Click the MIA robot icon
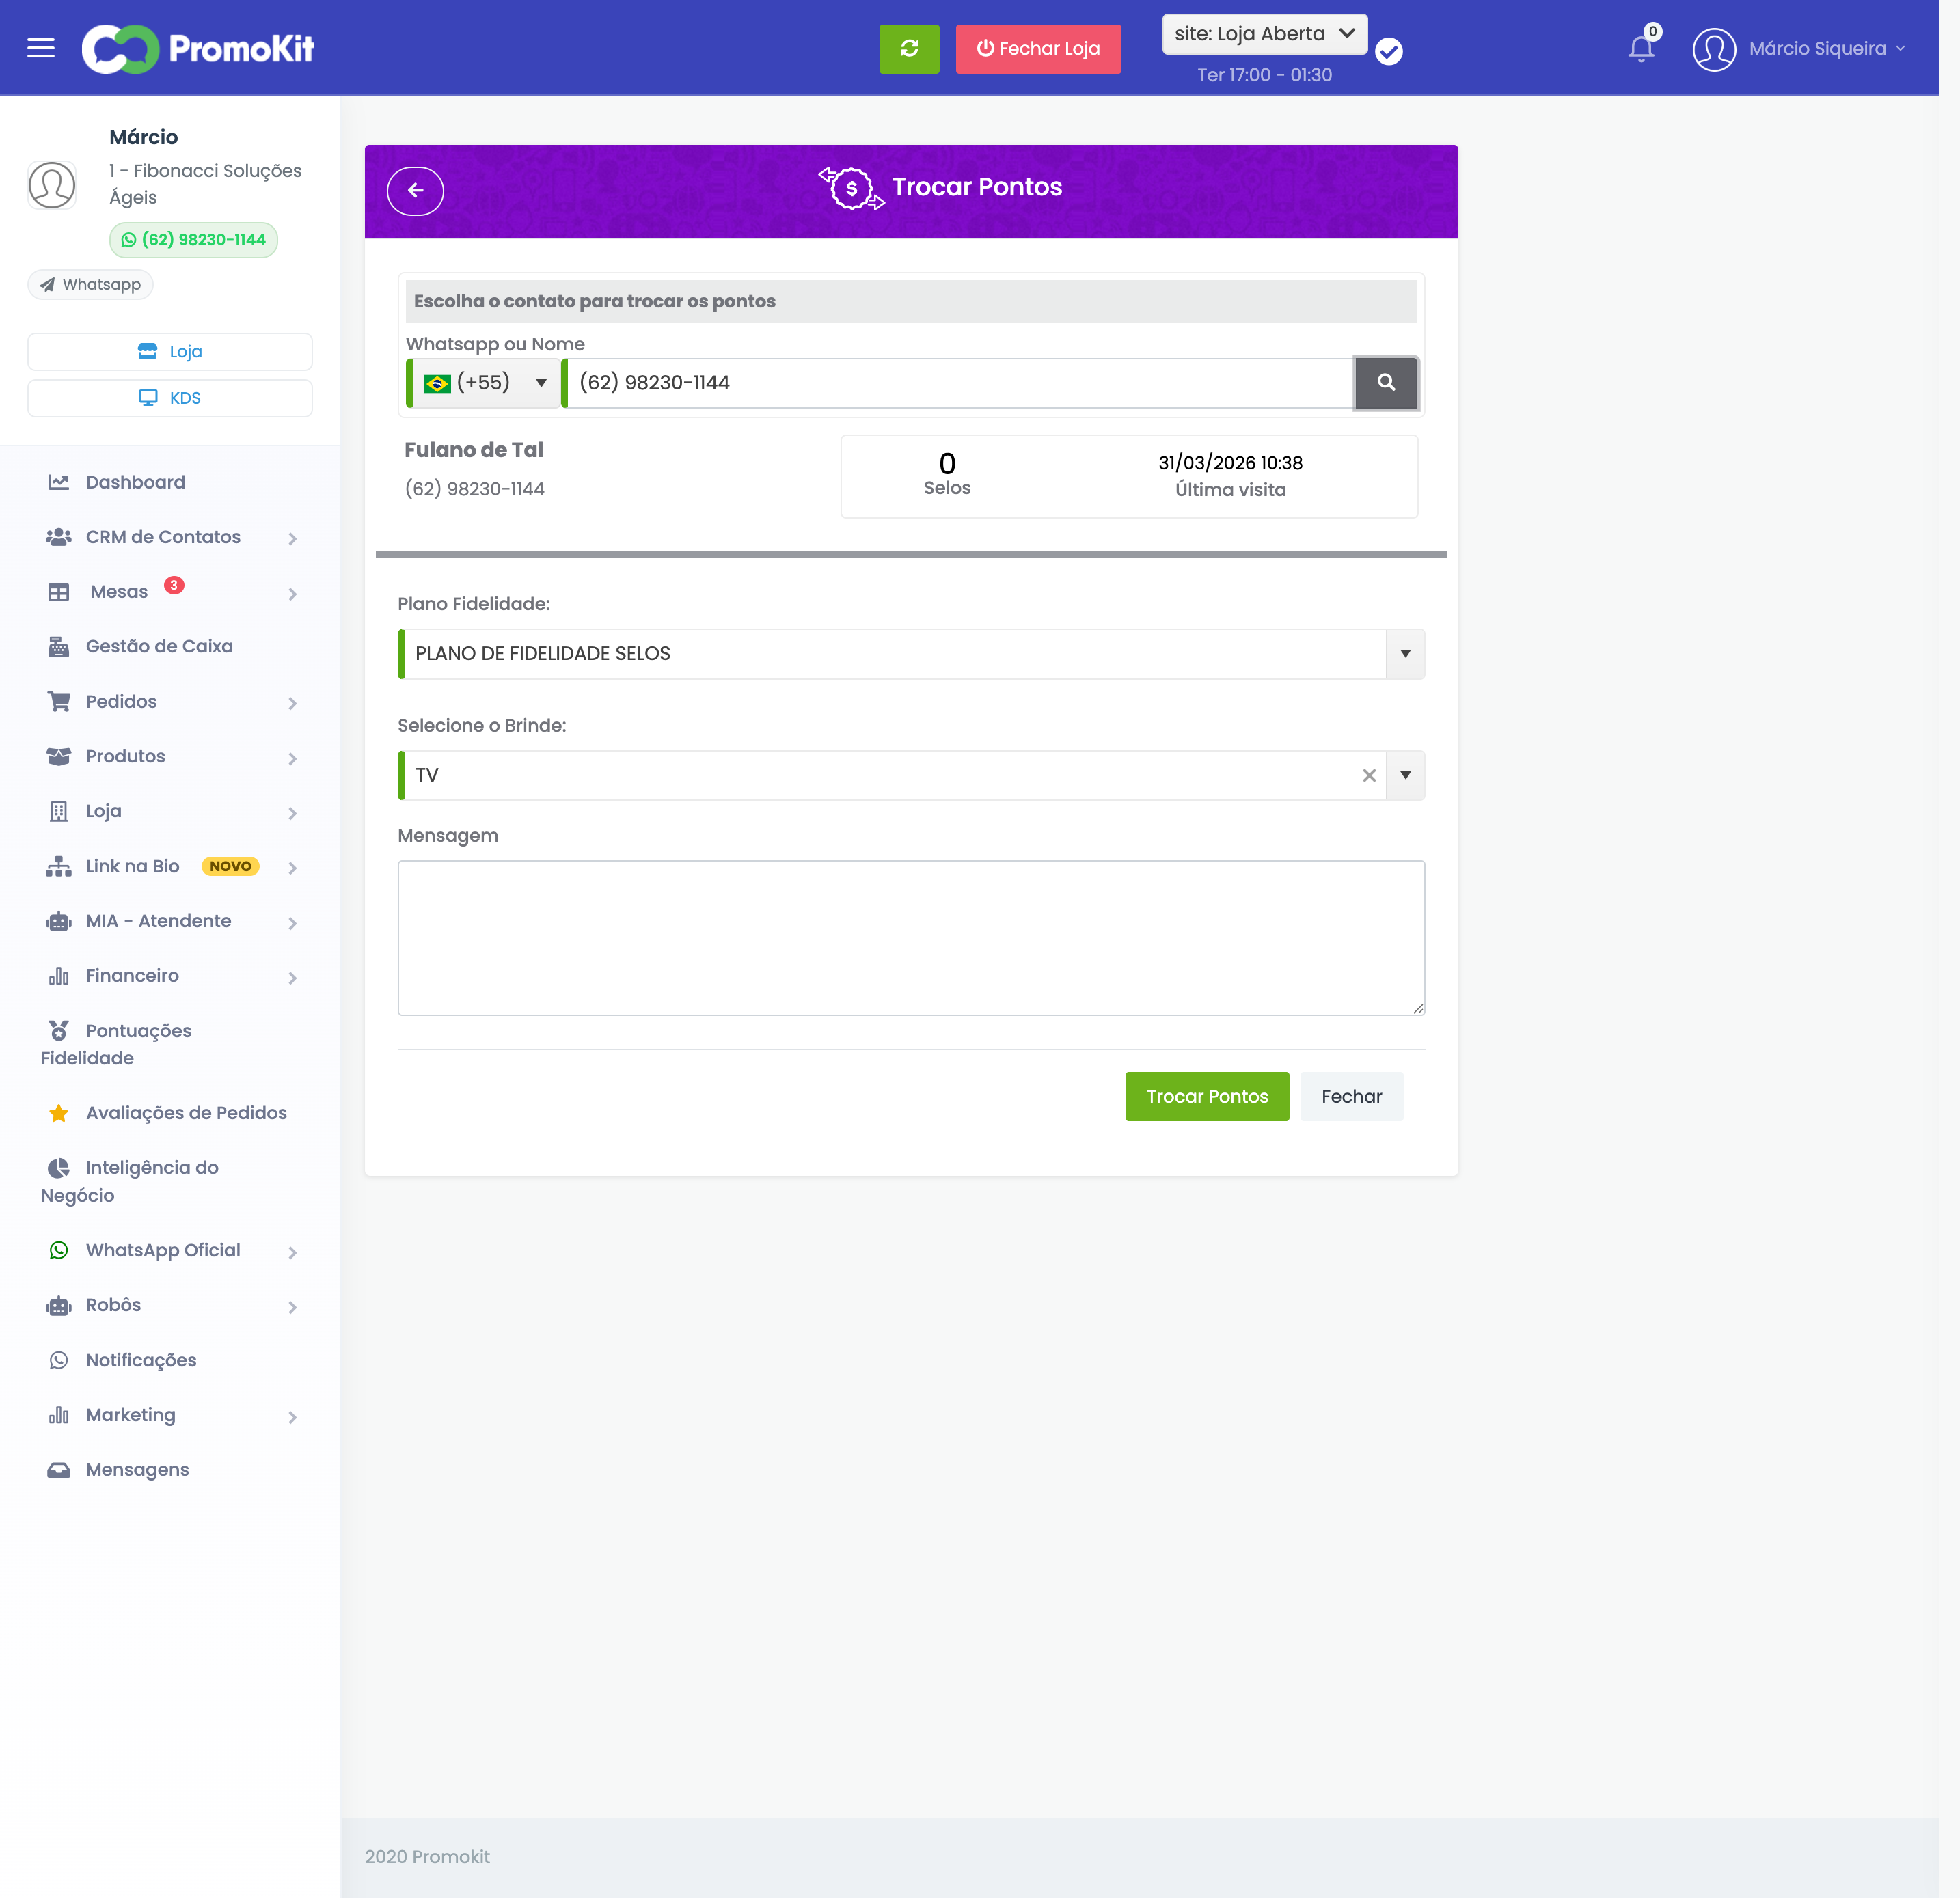This screenshot has width=1960, height=1898. click(x=59, y=921)
